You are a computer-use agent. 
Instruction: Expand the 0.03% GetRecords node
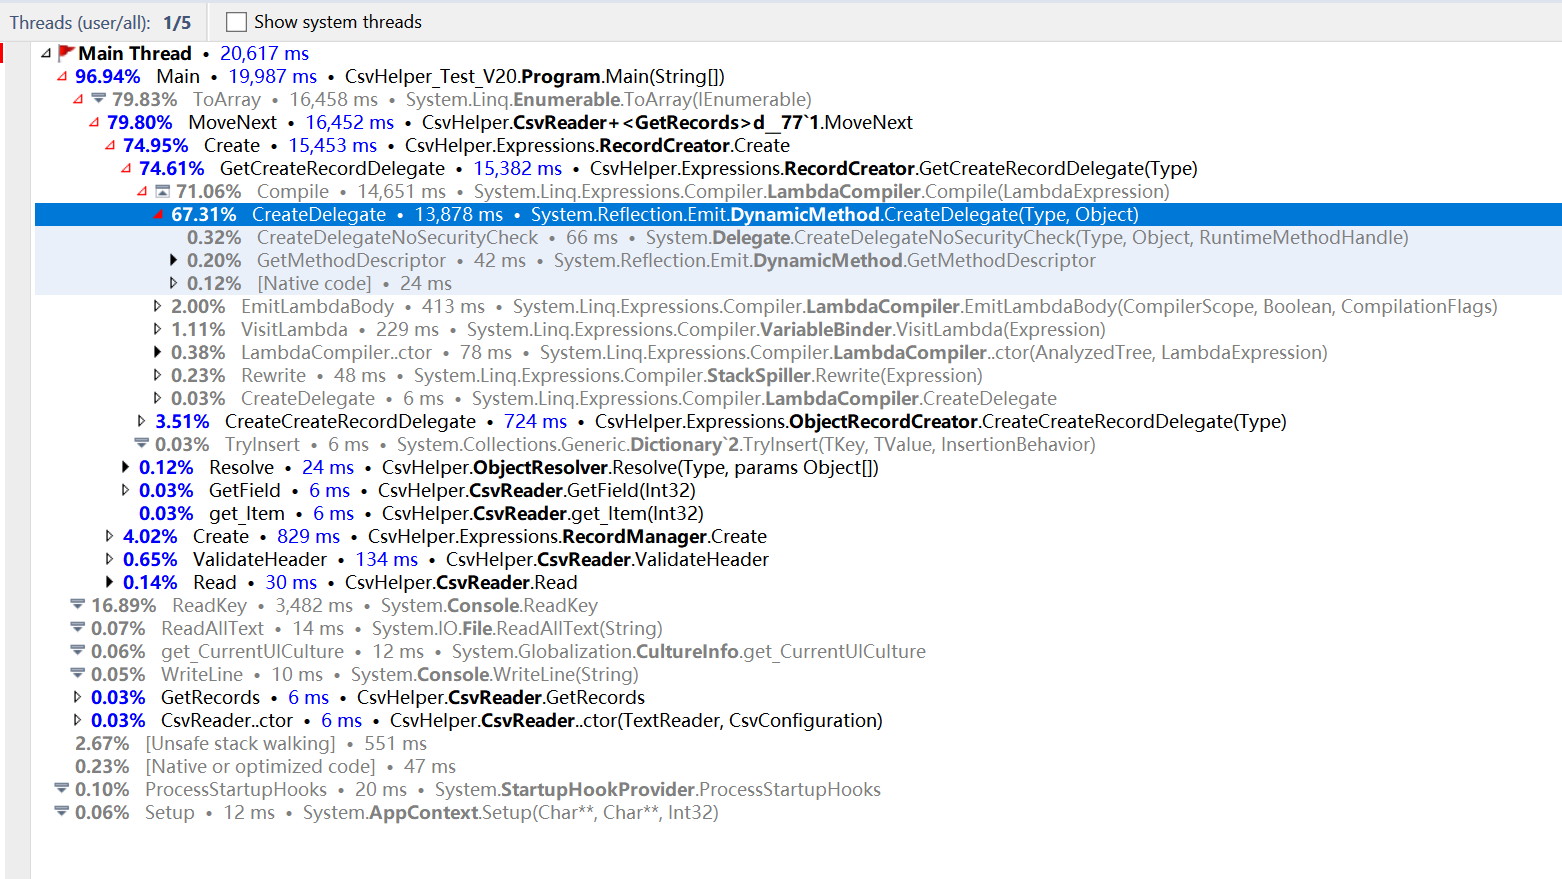[x=78, y=697]
